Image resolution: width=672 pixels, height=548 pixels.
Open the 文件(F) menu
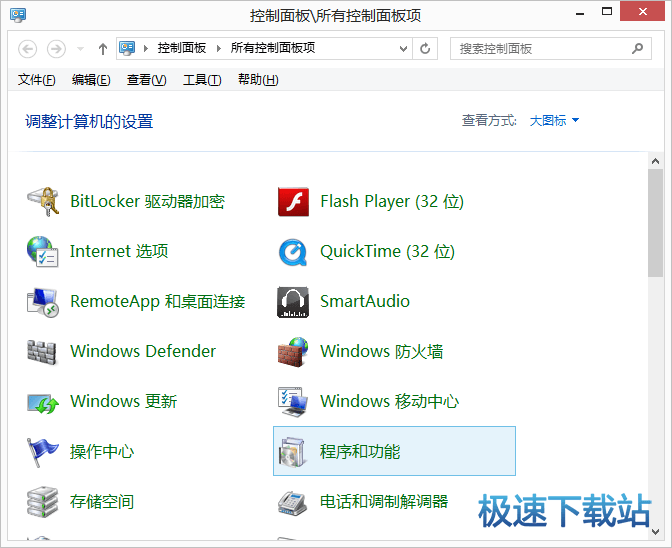(36, 80)
